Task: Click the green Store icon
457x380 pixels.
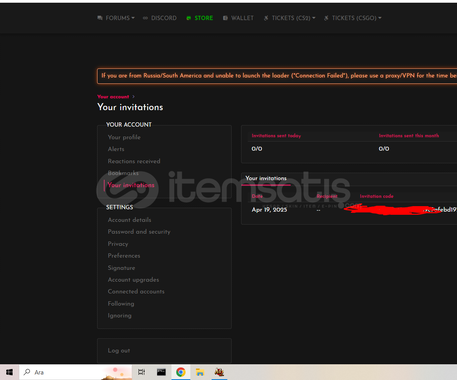Action: coord(189,18)
